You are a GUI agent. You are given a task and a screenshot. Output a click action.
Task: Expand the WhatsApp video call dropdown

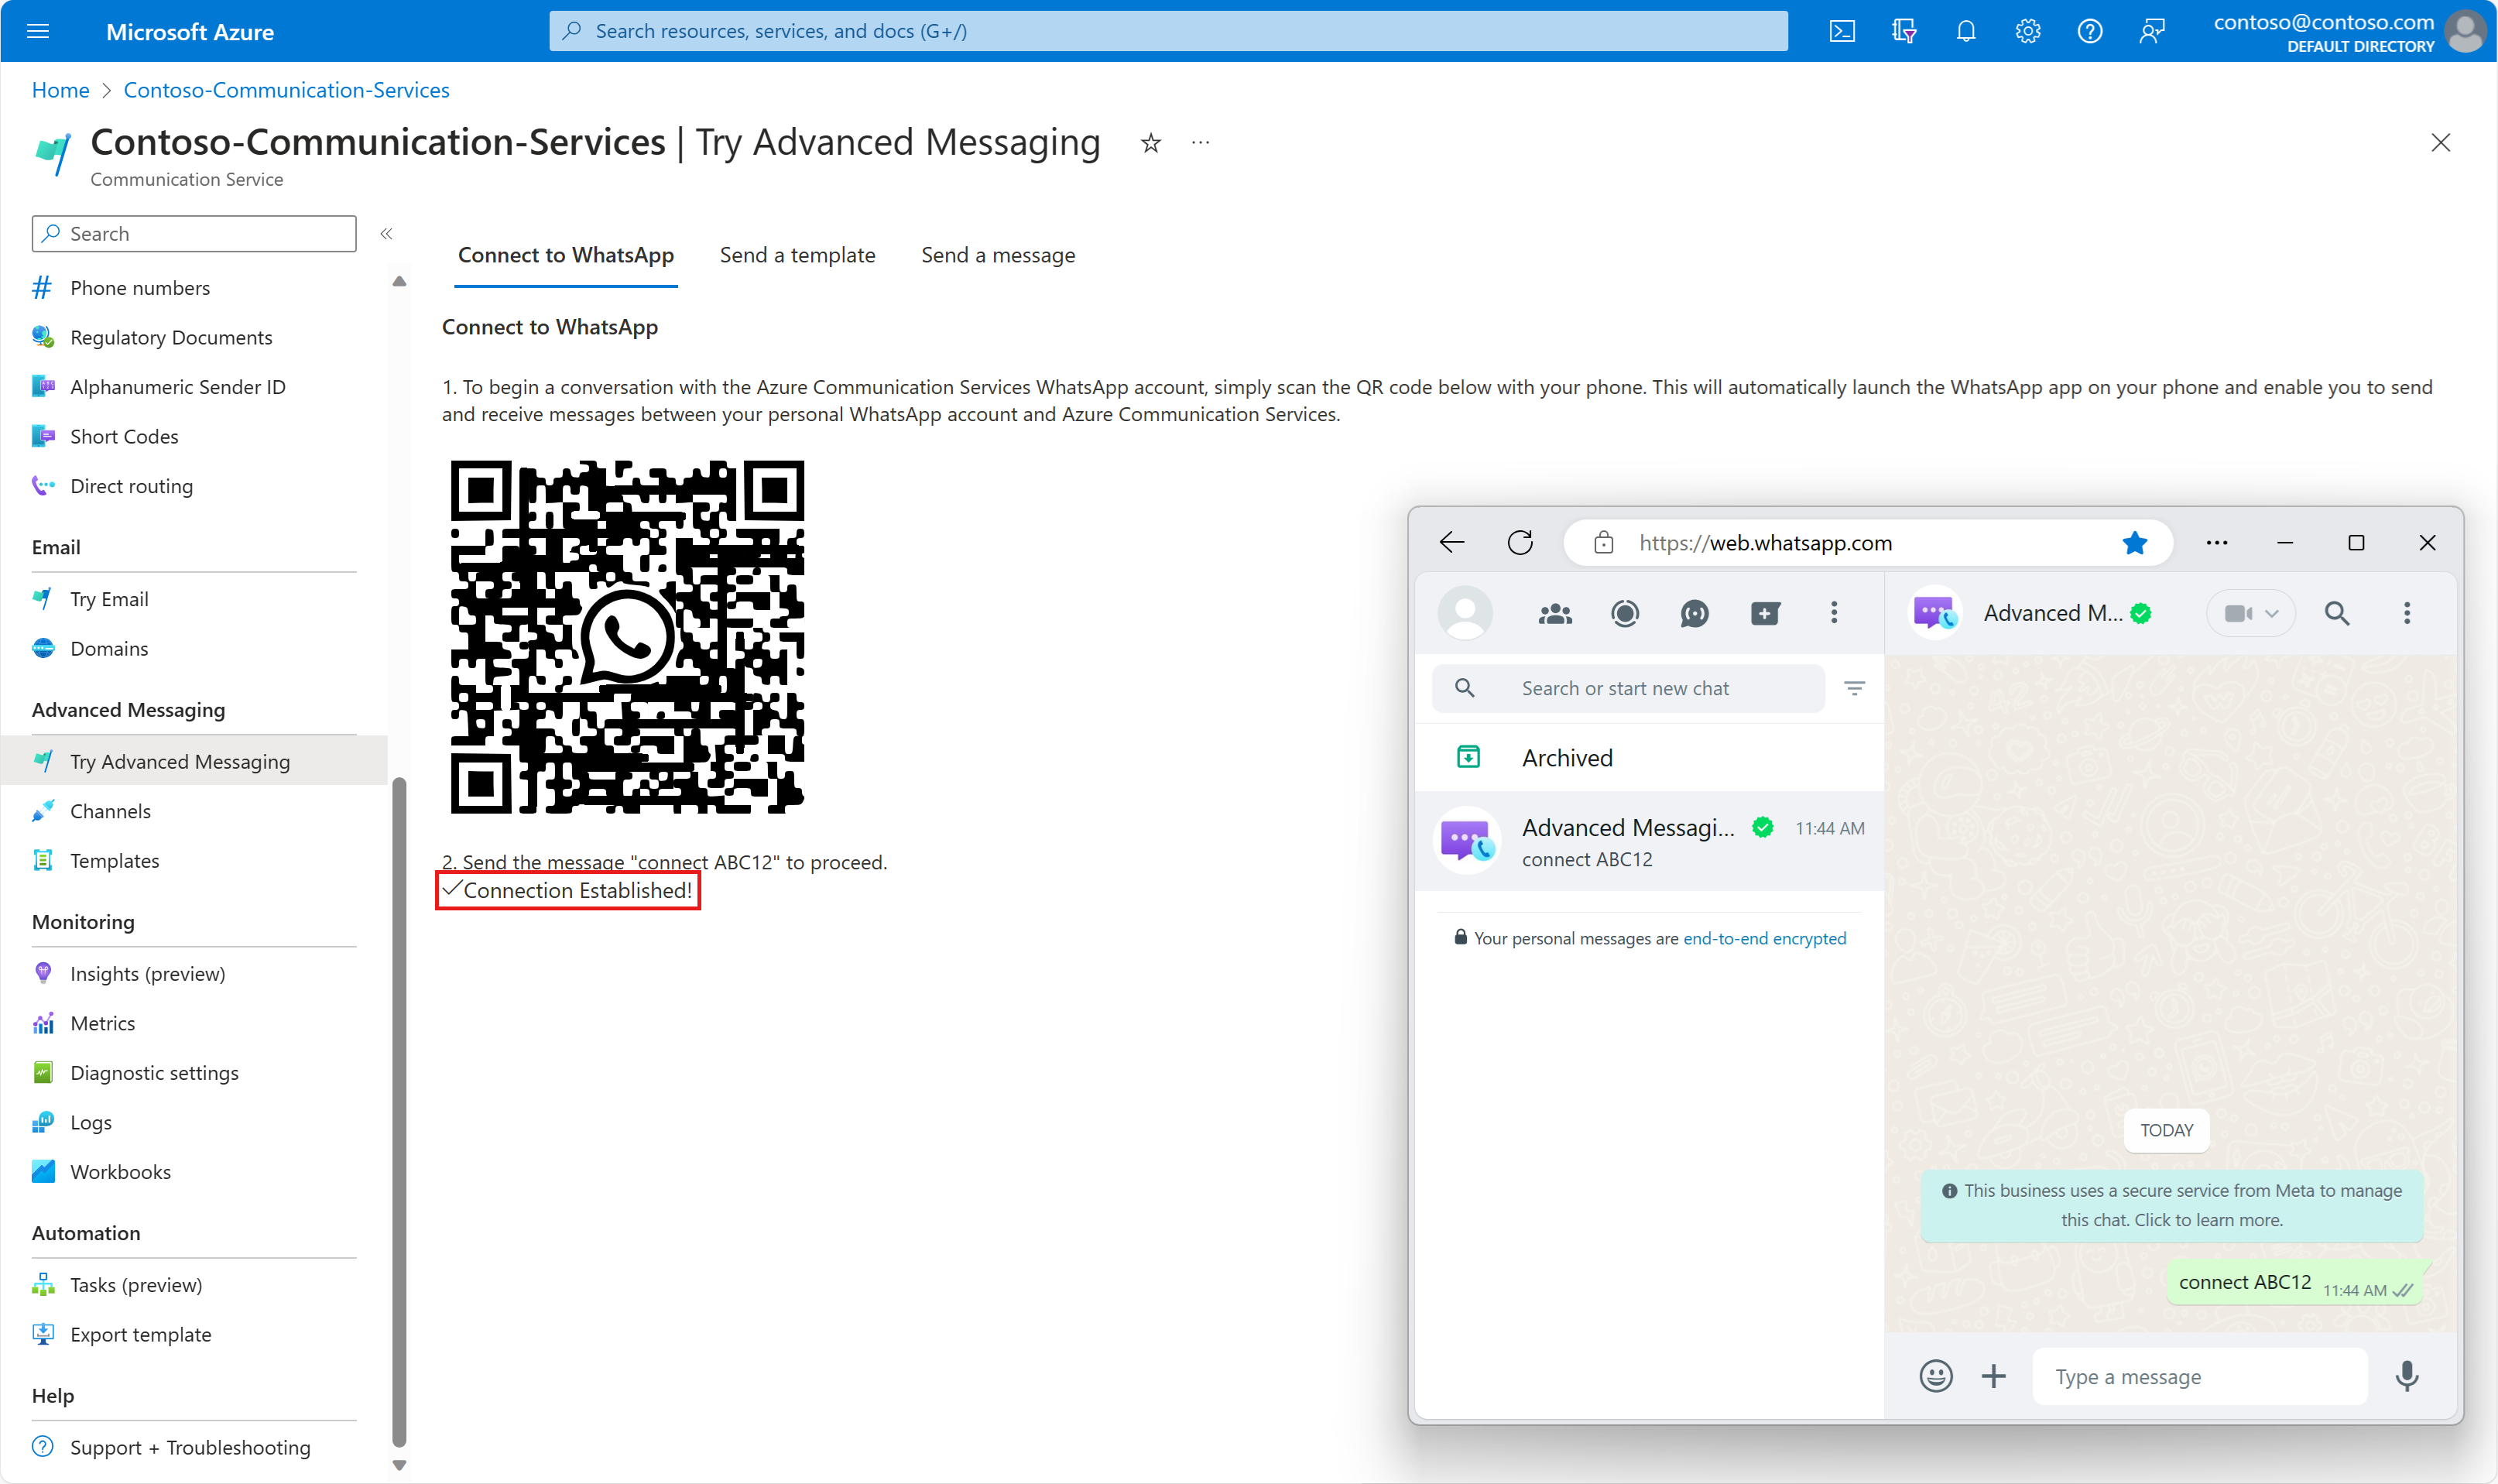pyautogui.click(x=2268, y=613)
